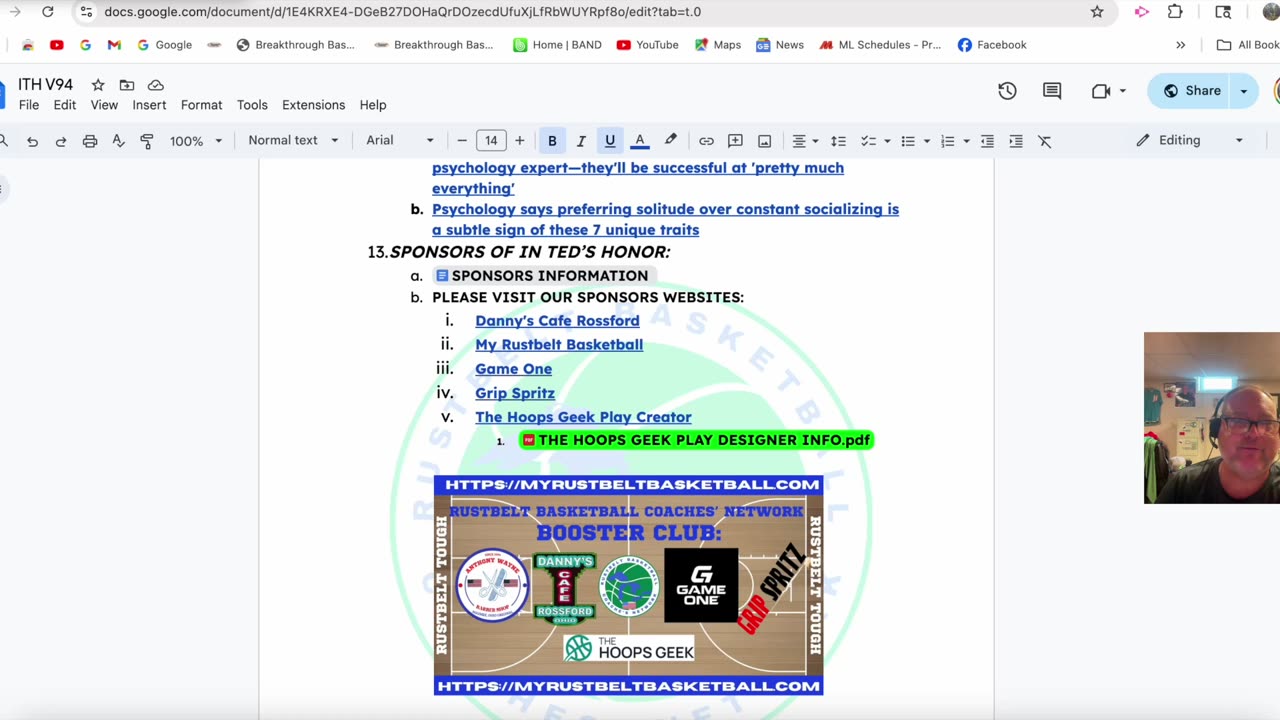Click the browser address bar
This screenshot has width=1280, height=720.
click(x=580, y=12)
